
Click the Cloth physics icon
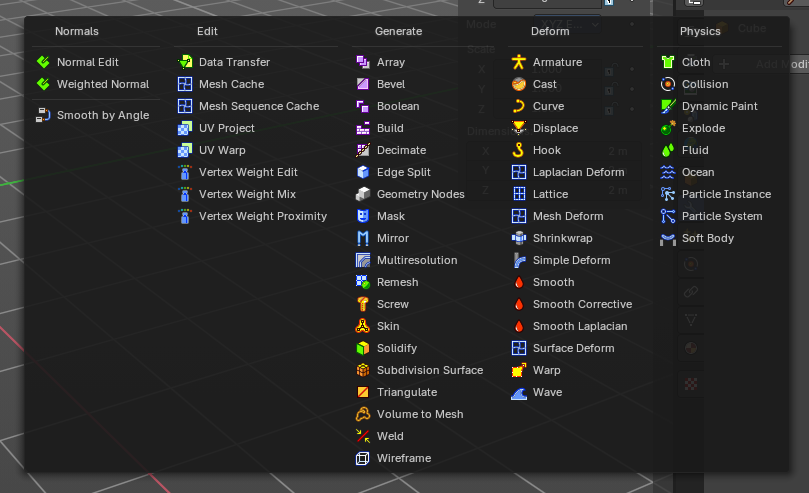pos(668,62)
